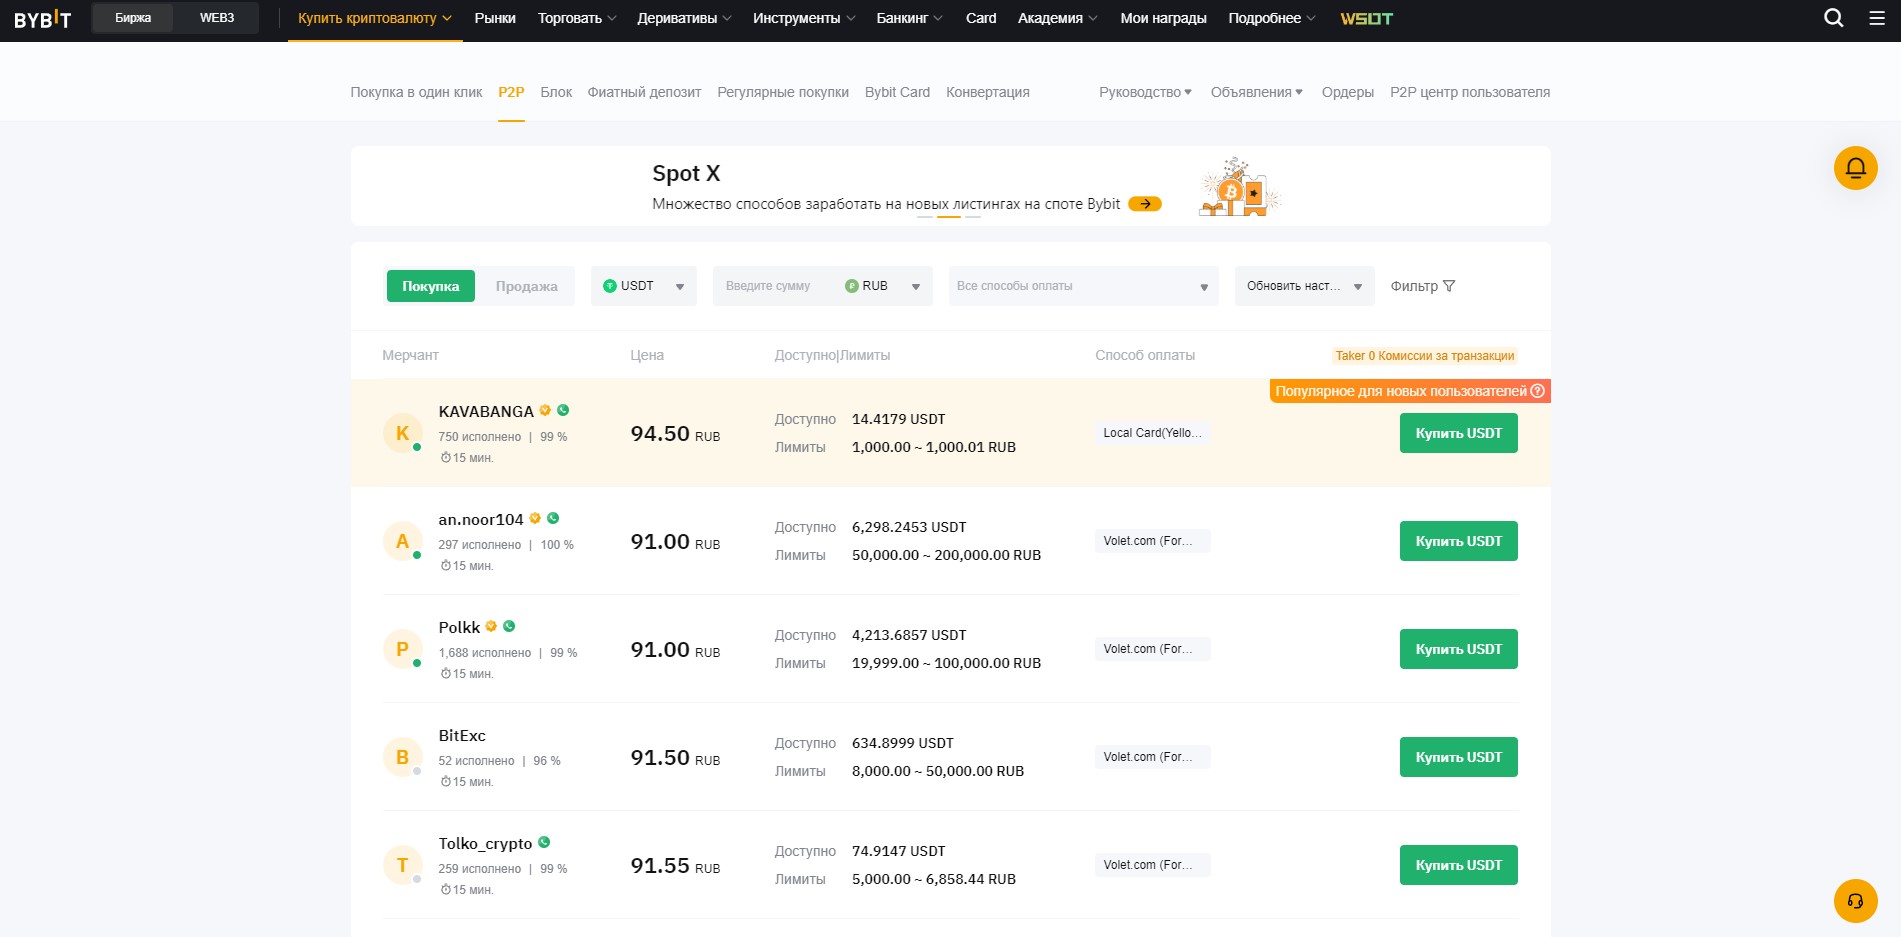Click the middle banner carousel indicator
Image resolution: width=1901 pixels, height=937 pixels.
pyautogui.click(x=948, y=217)
